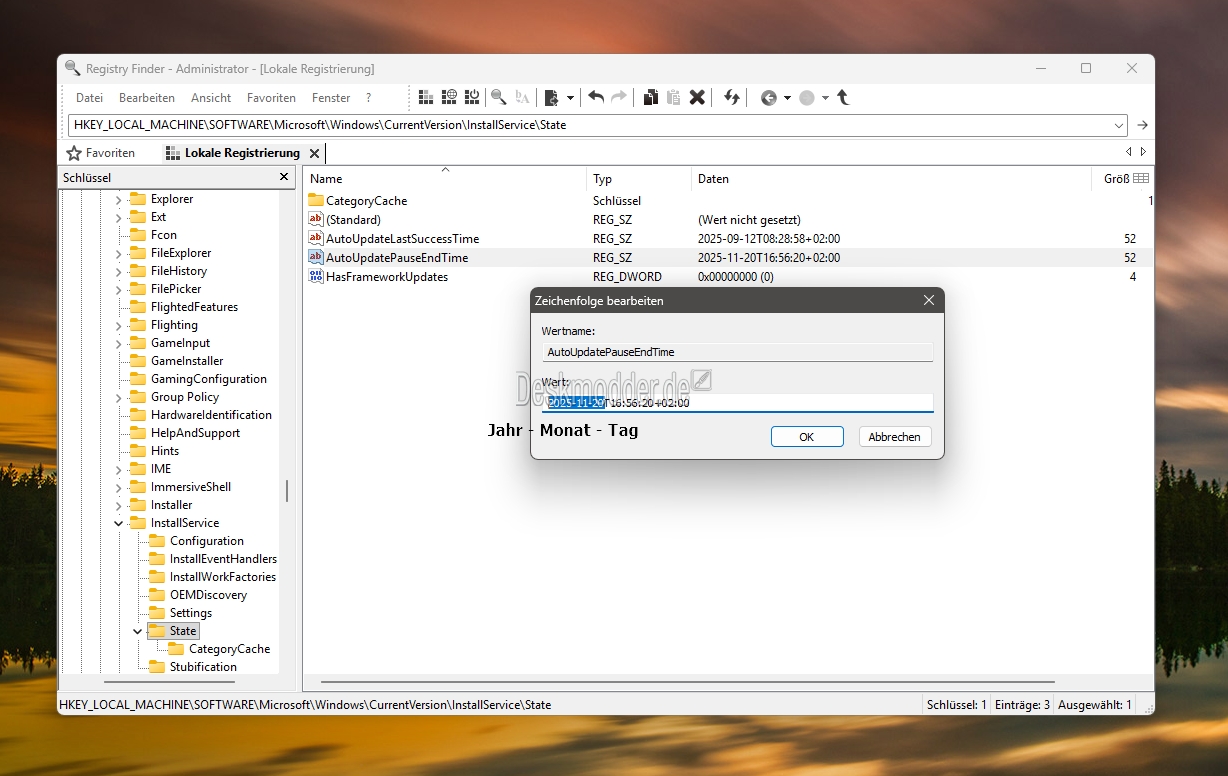Select the (Standard) value row
Image resolution: width=1228 pixels, height=776 pixels.
click(729, 220)
